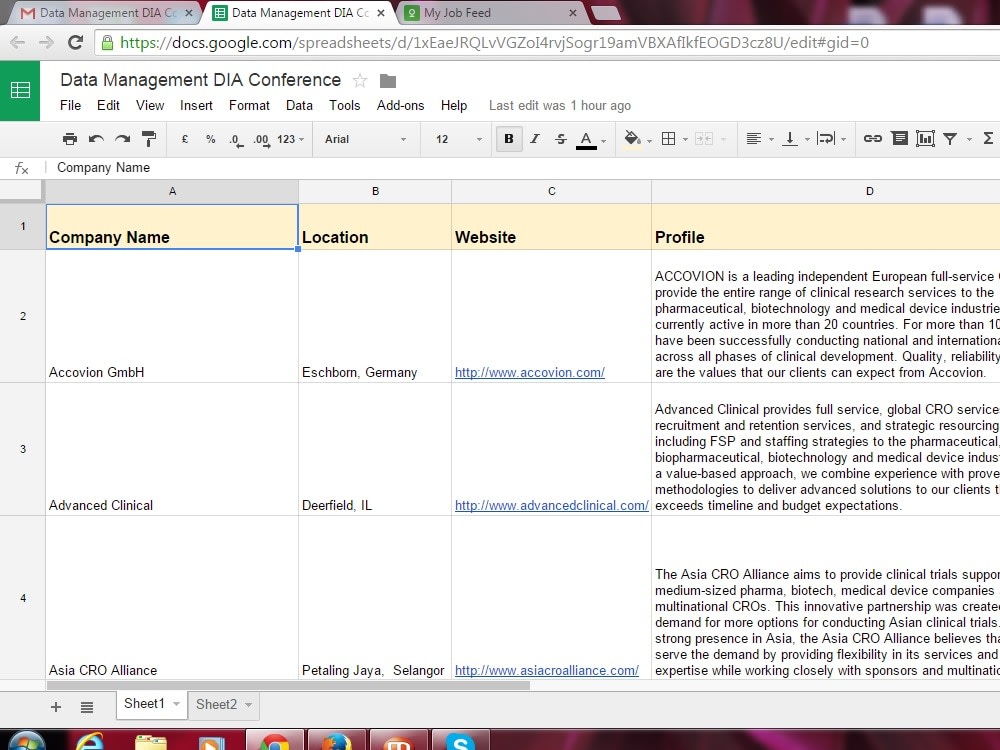Open the File menu
This screenshot has width=1000, height=750.
70,105
